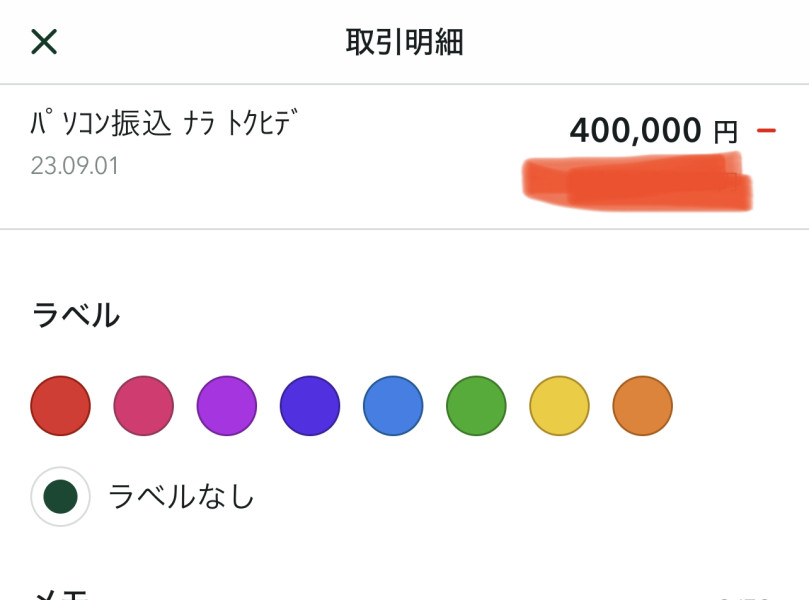
Task: Select the パソコン振込 ナラ トクヒデ transaction description
Action: 166,125
